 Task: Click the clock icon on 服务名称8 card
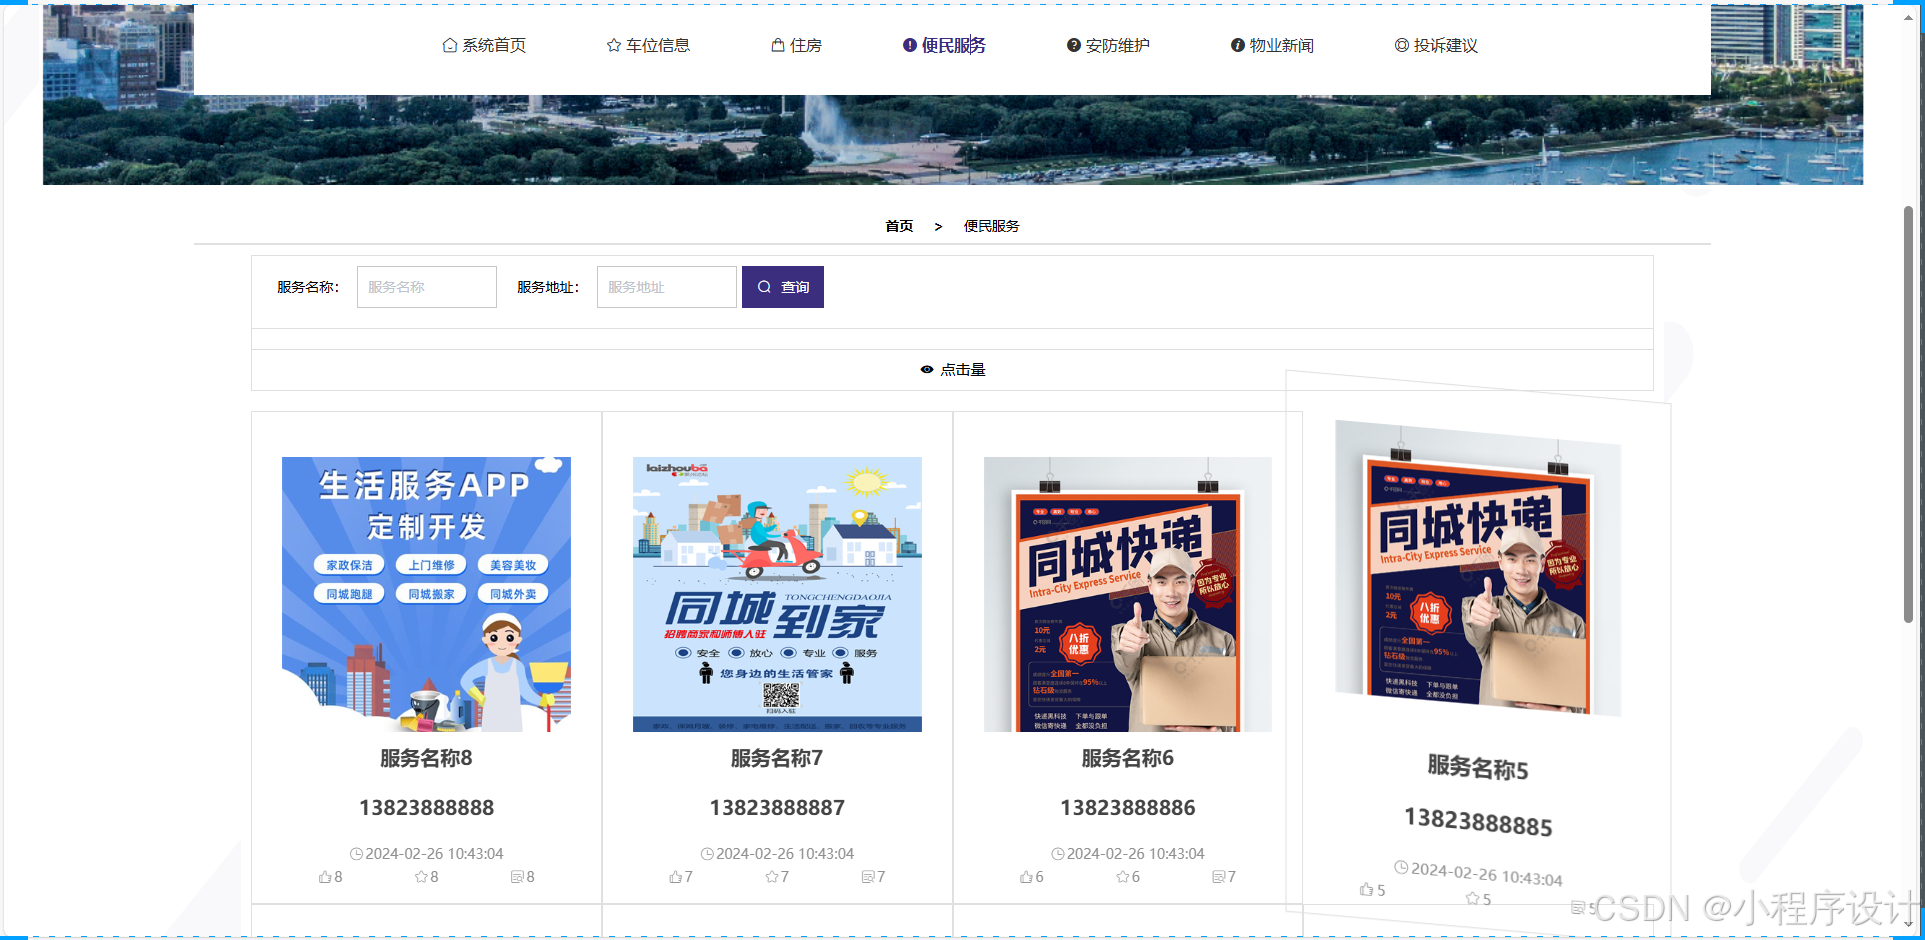356,854
